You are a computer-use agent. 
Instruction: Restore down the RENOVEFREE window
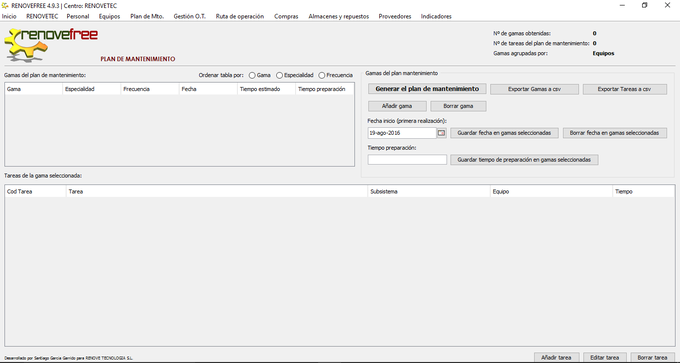point(644,6)
